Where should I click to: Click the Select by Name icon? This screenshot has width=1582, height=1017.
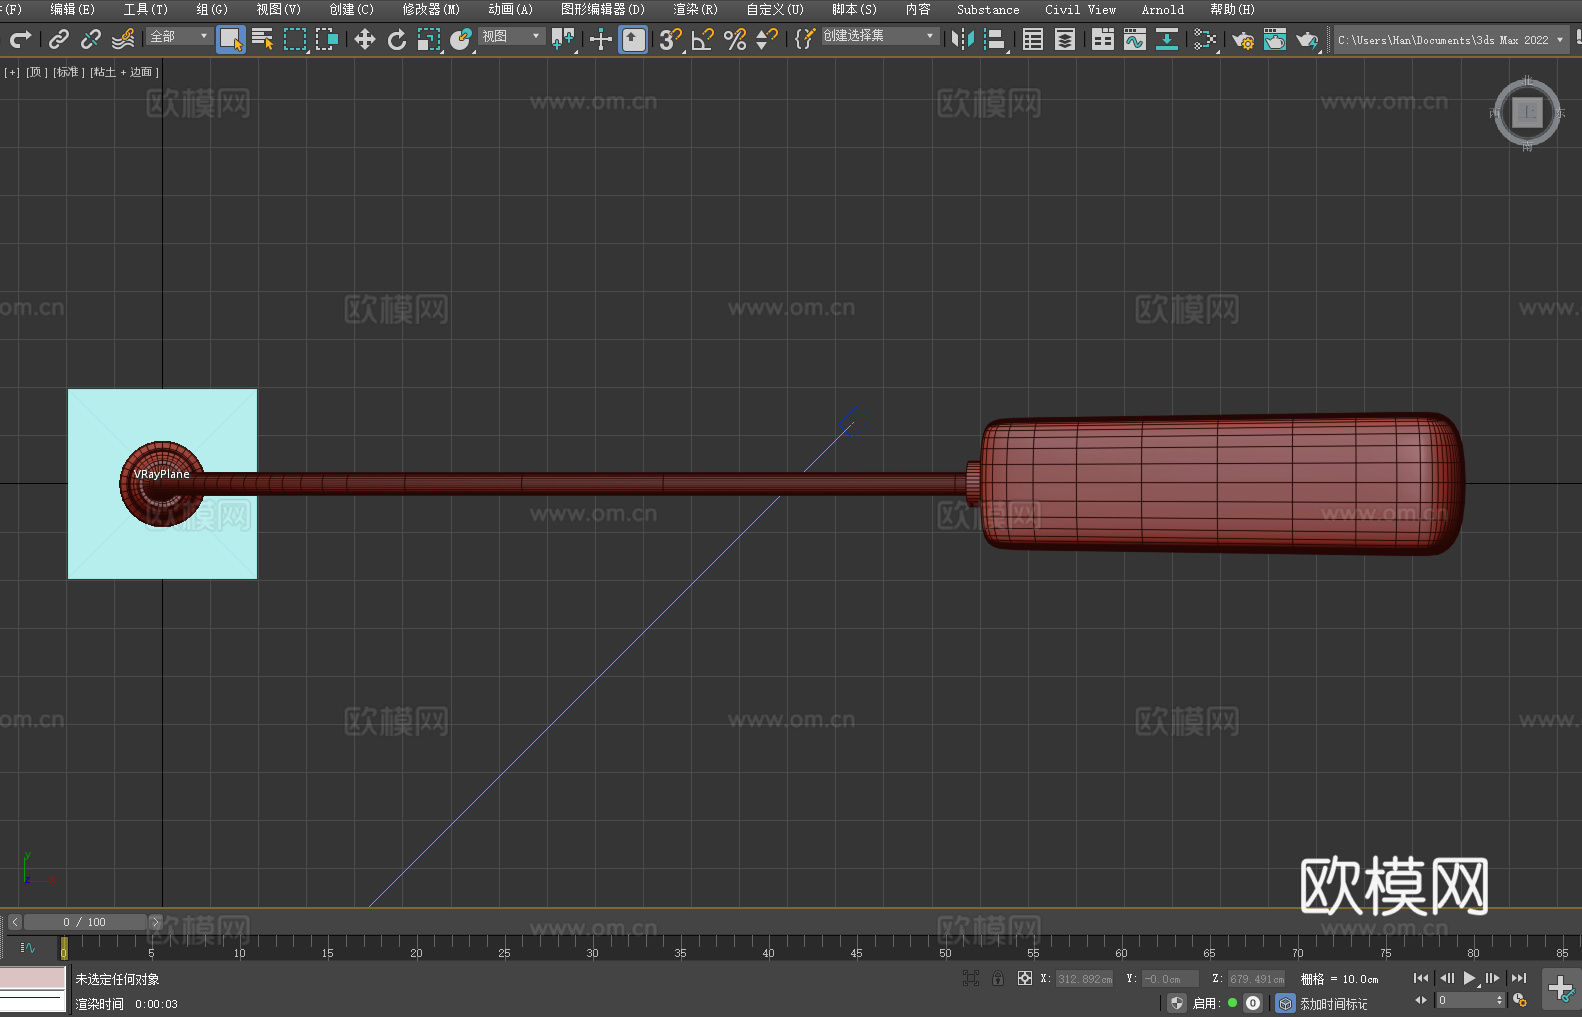262,39
